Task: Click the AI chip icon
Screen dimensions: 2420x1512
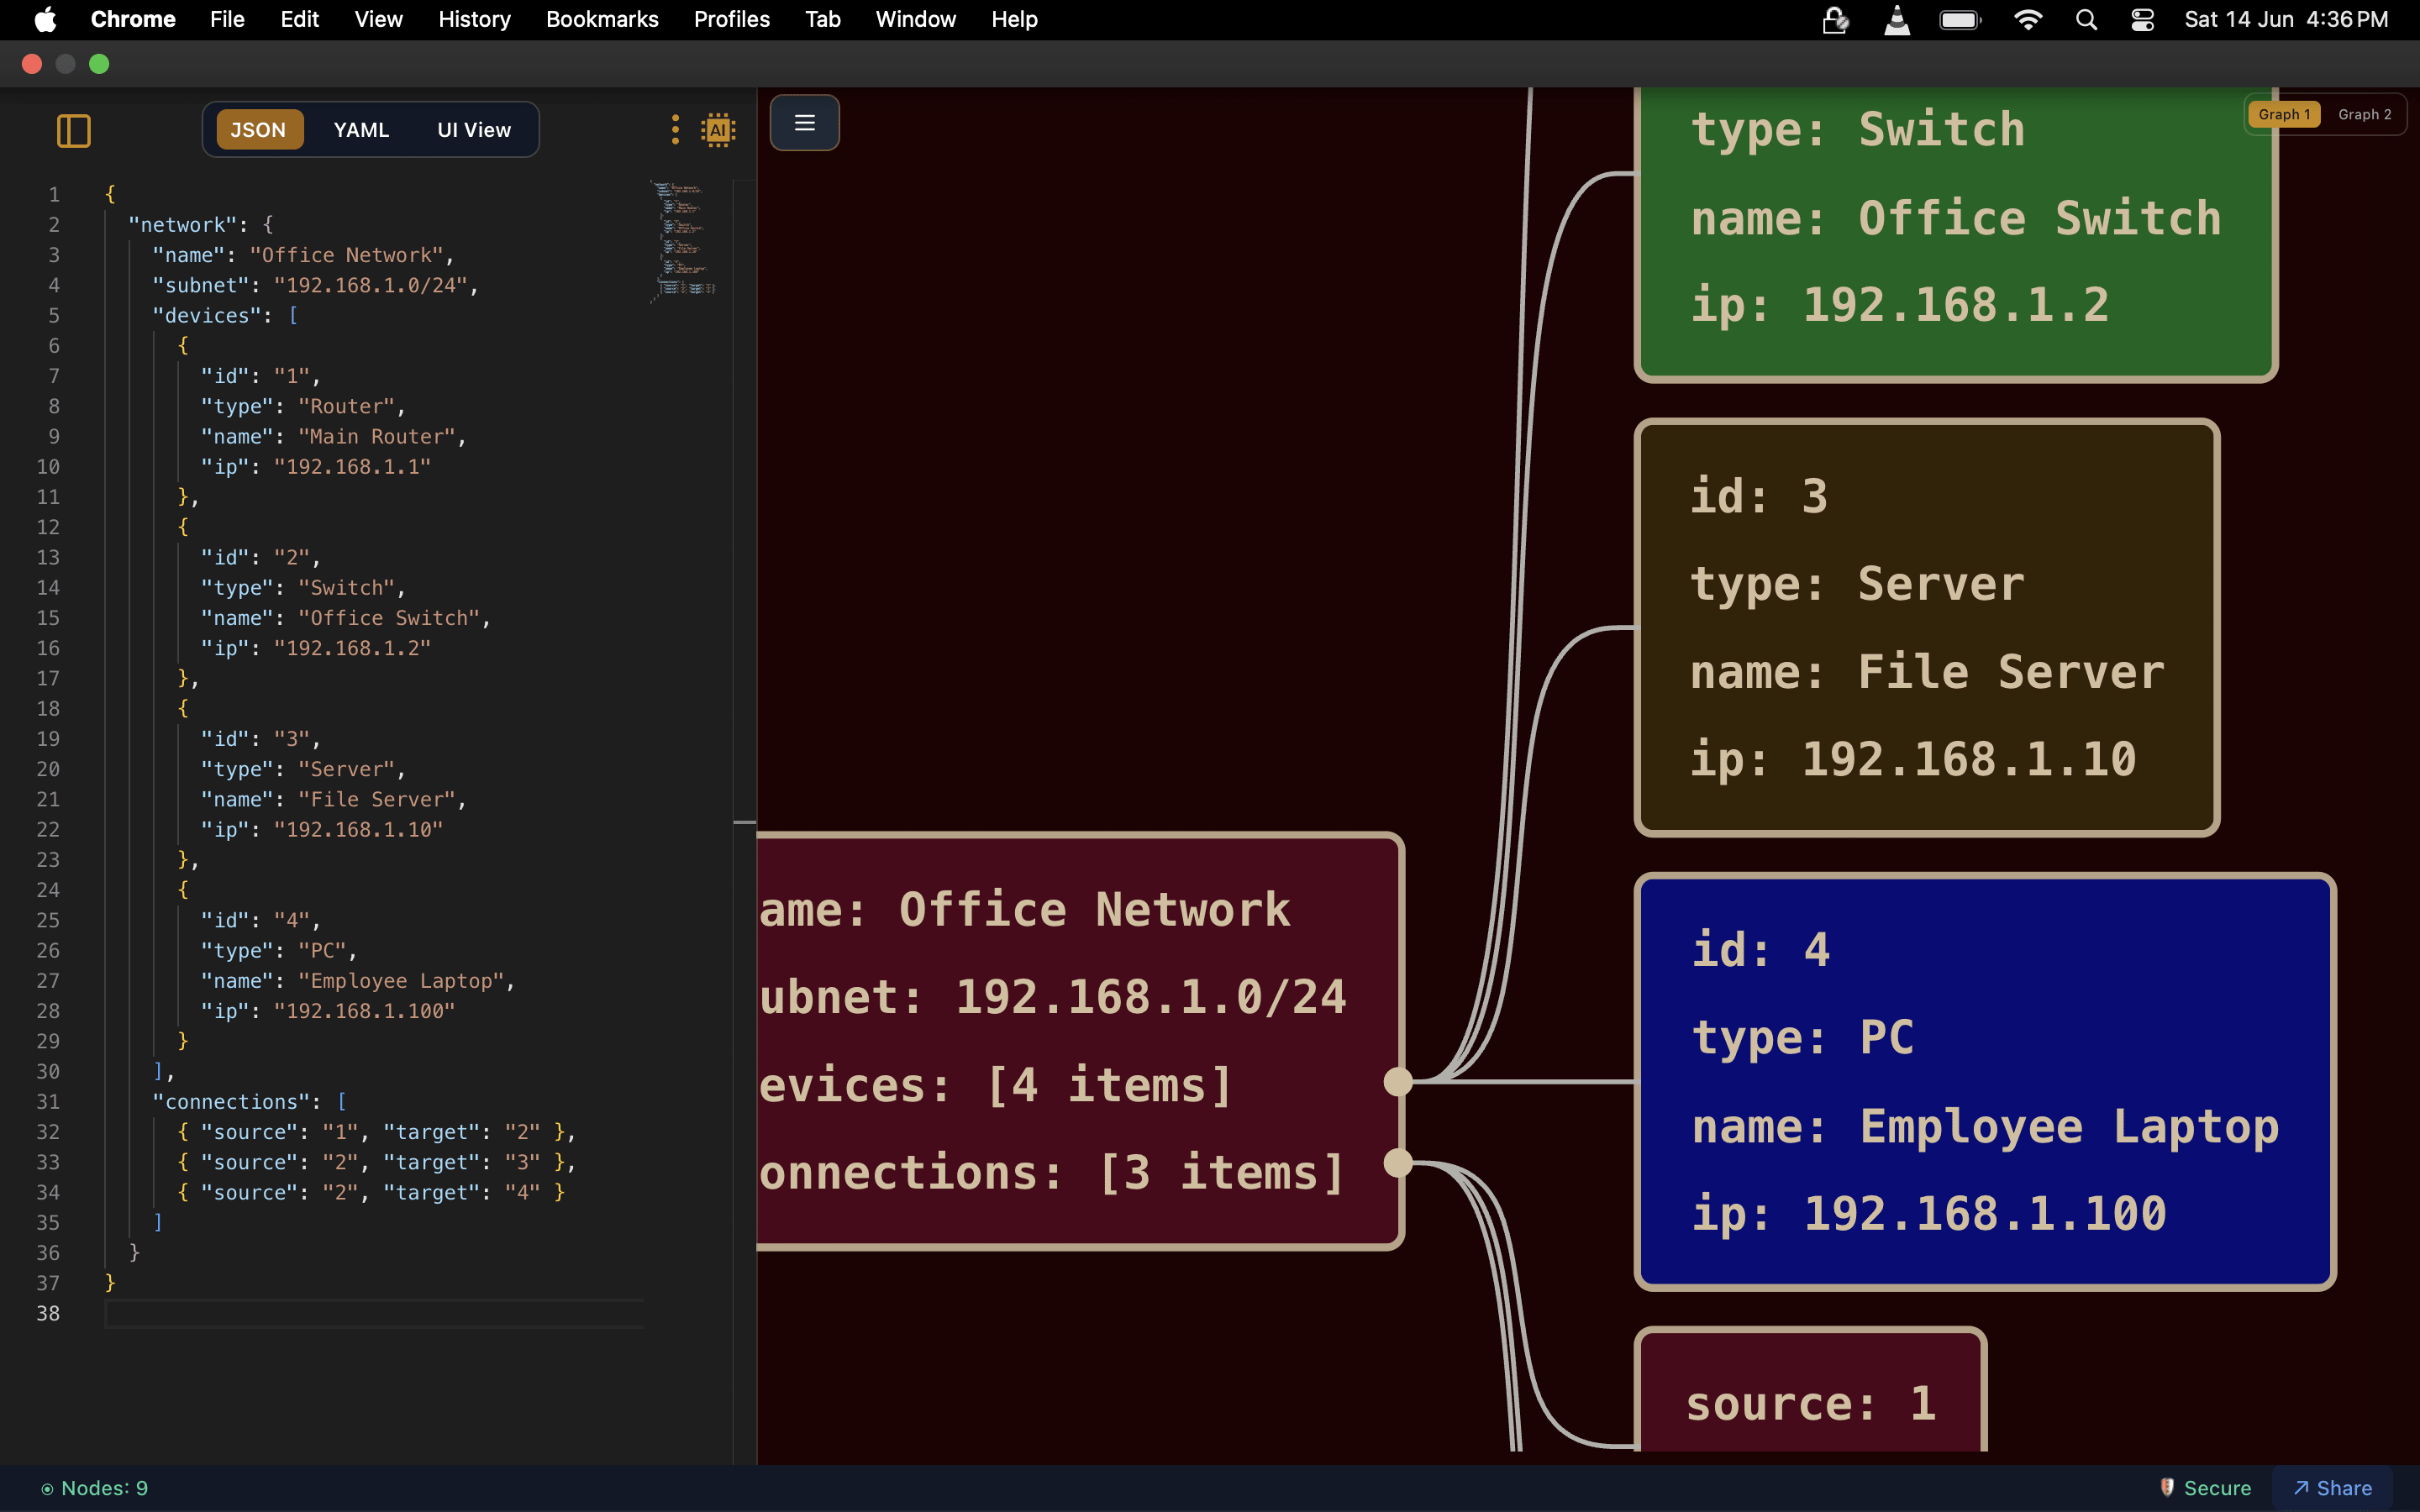Action: coord(718,130)
